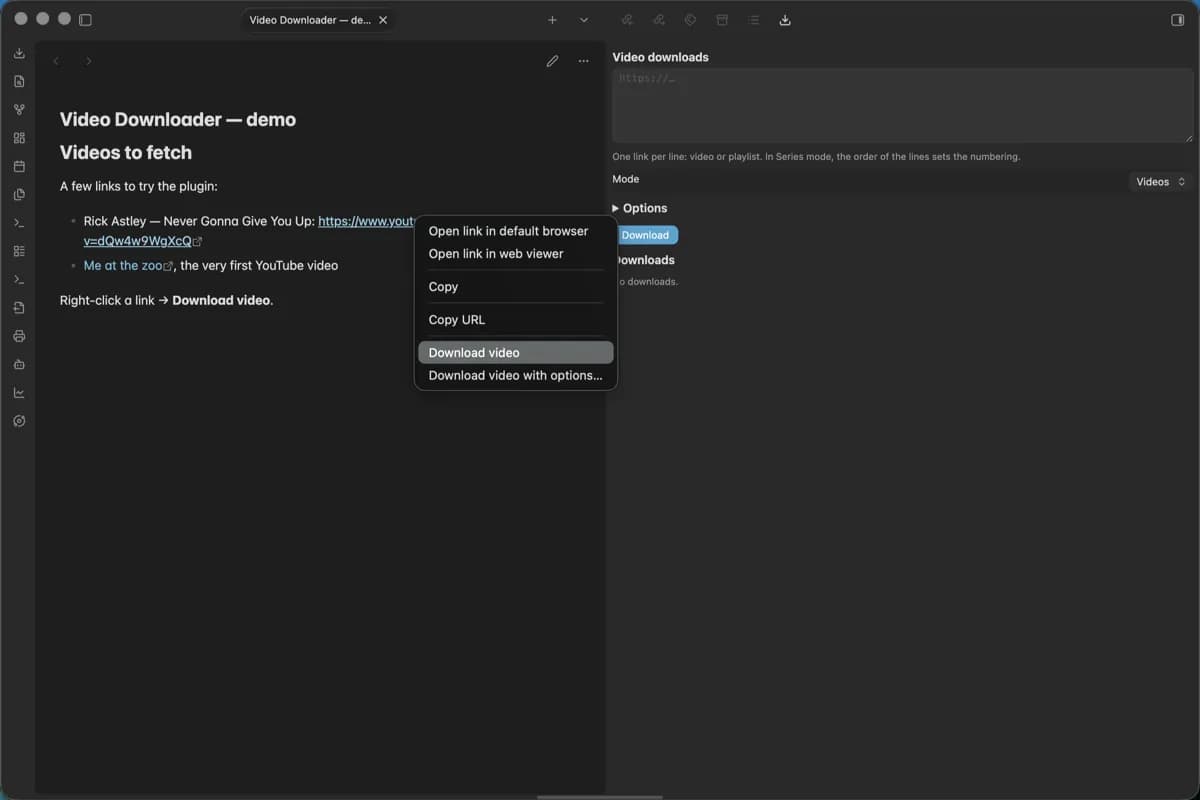The width and height of the screenshot is (1200, 800).
Task: Navigate back with the left arrow
Action: [56, 61]
